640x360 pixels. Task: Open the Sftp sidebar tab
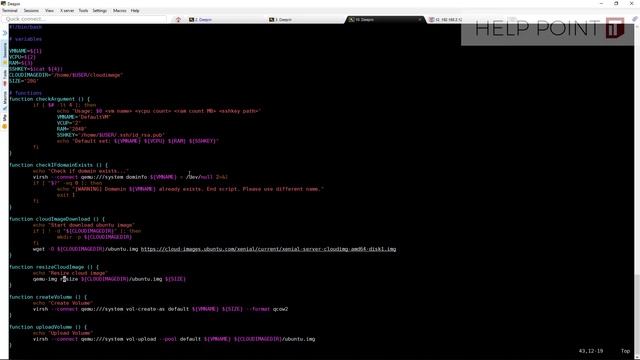5,121
